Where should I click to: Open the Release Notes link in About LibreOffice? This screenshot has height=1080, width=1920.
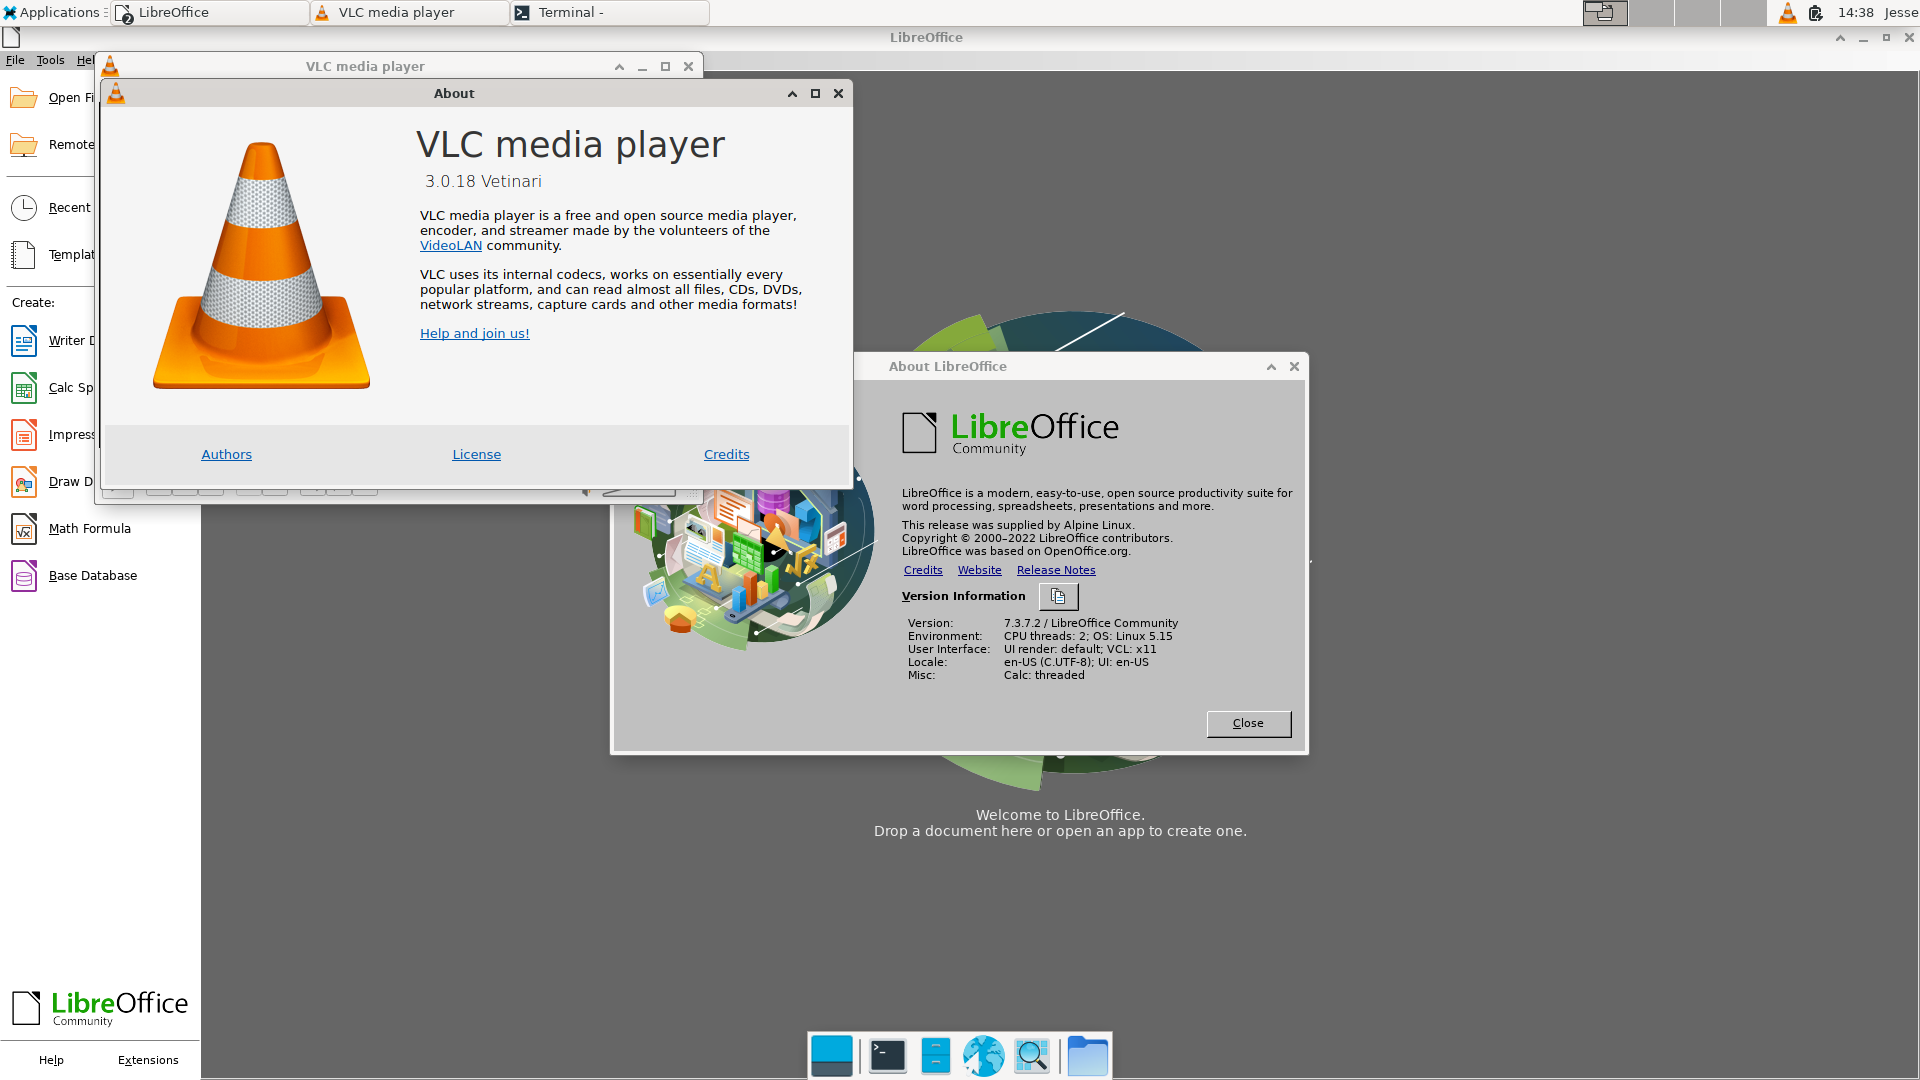[x=1056, y=570]
